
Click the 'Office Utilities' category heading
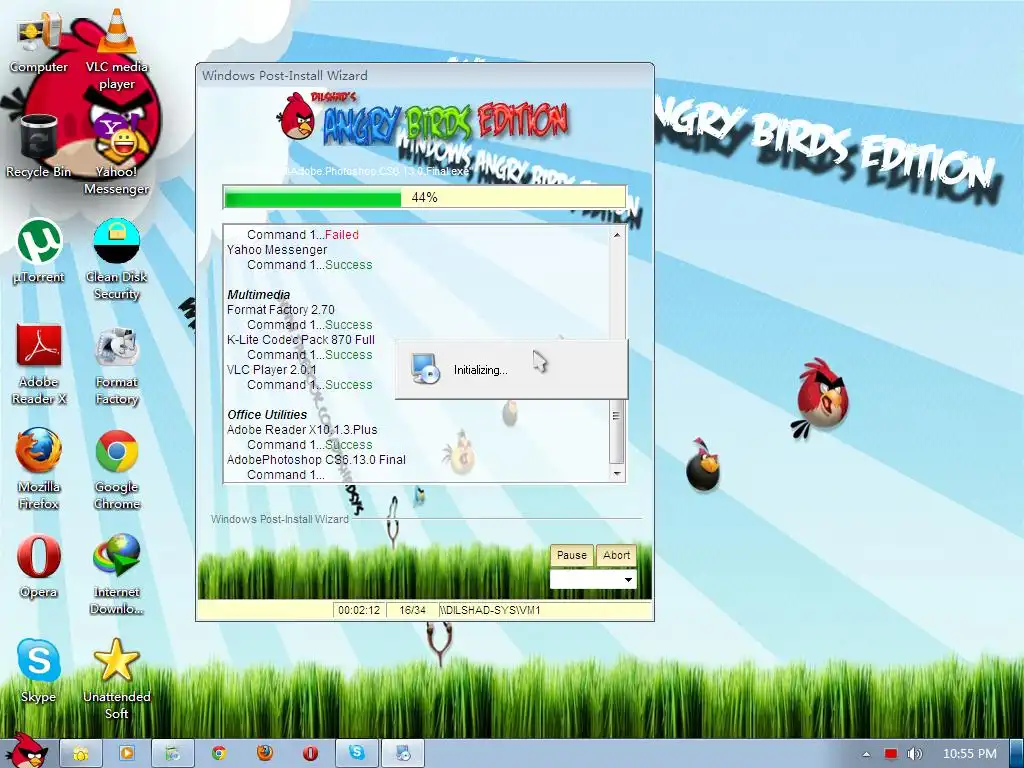(x=267, y=415)
